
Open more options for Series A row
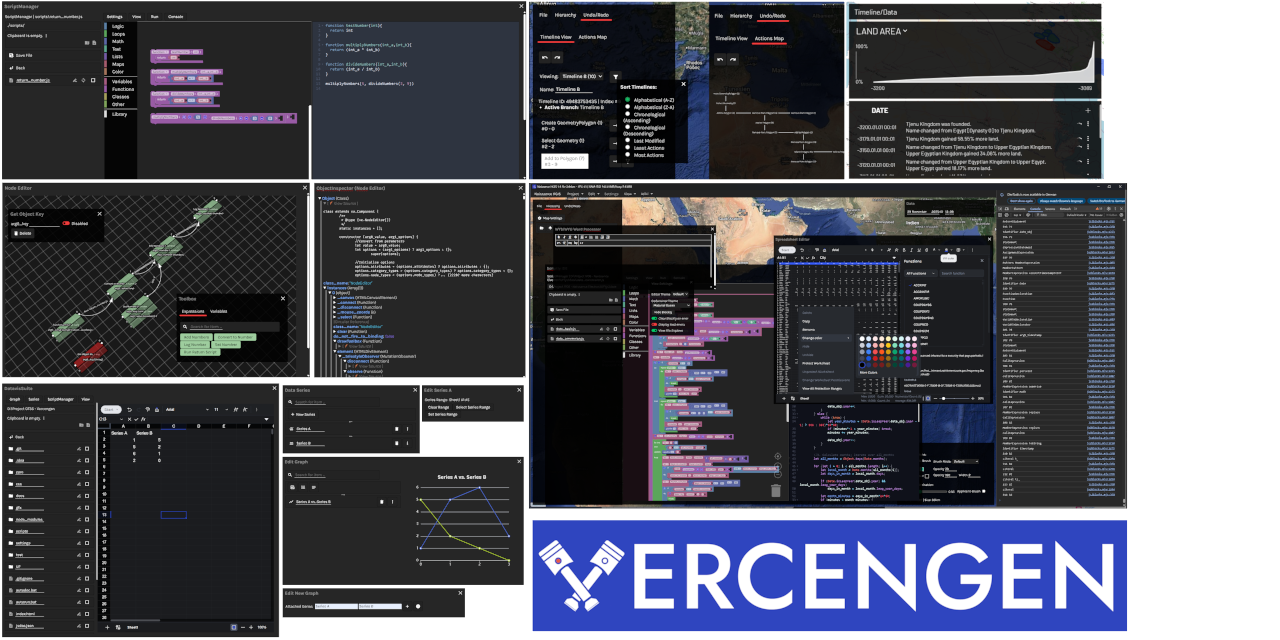(x=407, y=429)
